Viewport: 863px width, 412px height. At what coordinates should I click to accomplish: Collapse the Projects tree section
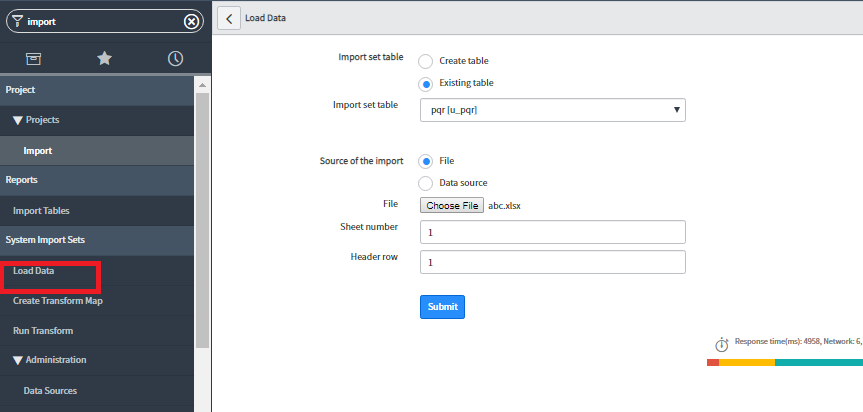[x=18, y=120]
